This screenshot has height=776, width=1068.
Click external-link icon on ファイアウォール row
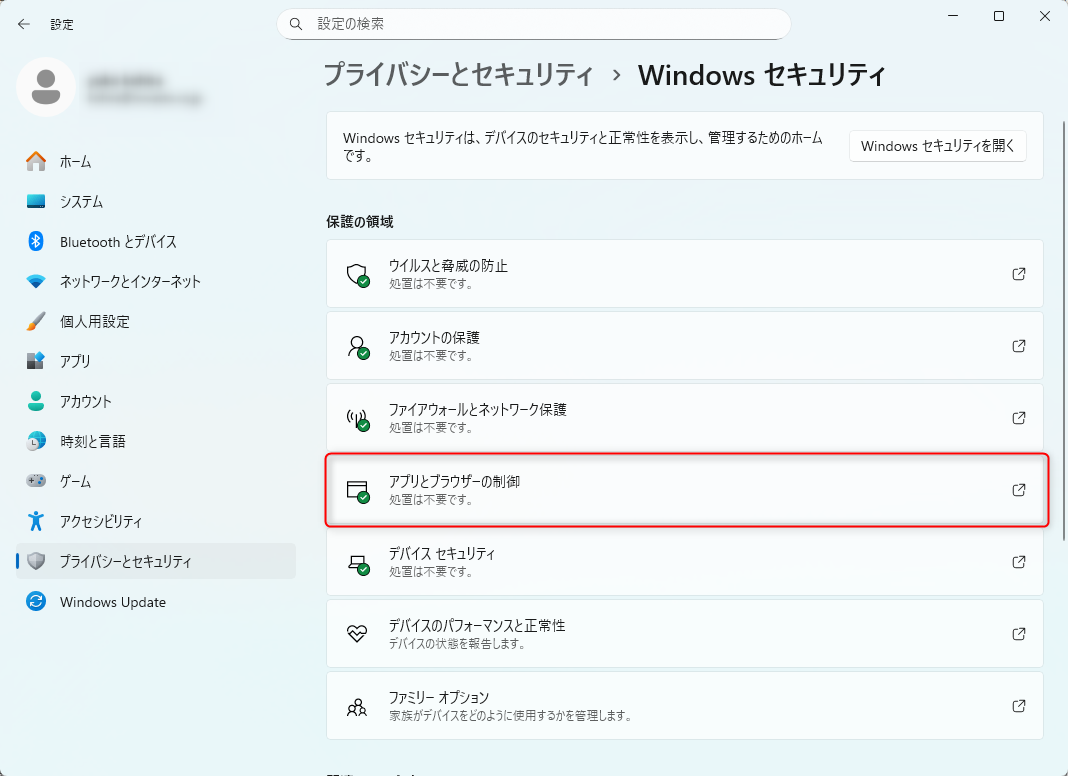[1018, 418]
